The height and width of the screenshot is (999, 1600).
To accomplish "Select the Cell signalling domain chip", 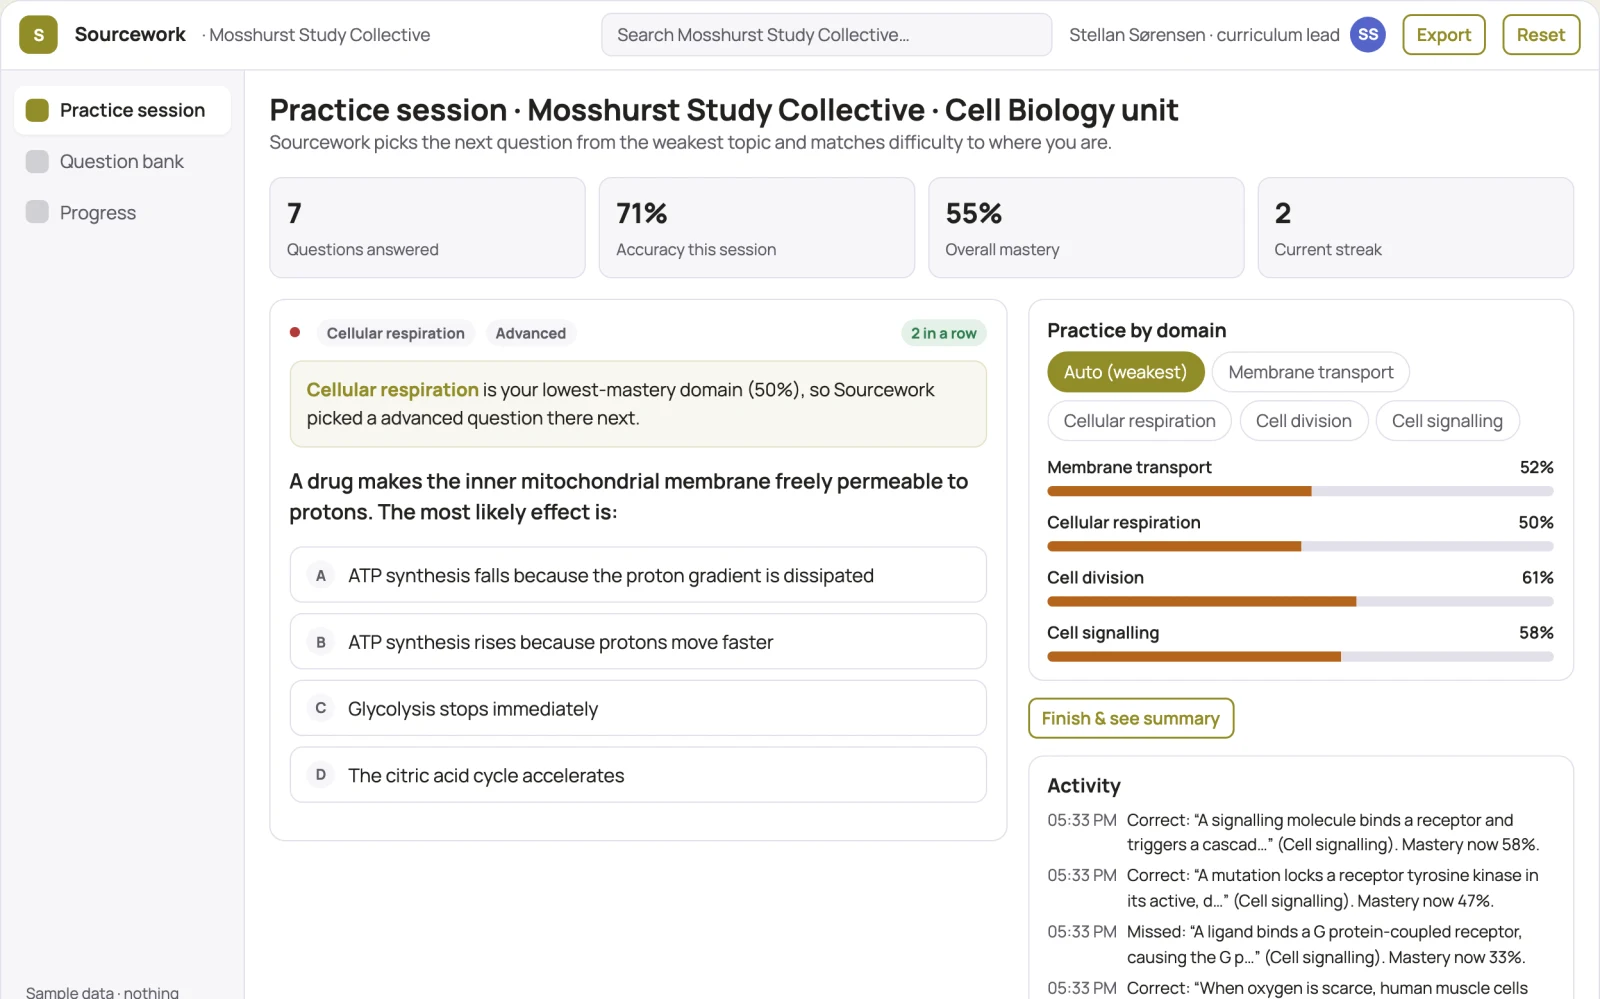I will [x=1447, y=421].
